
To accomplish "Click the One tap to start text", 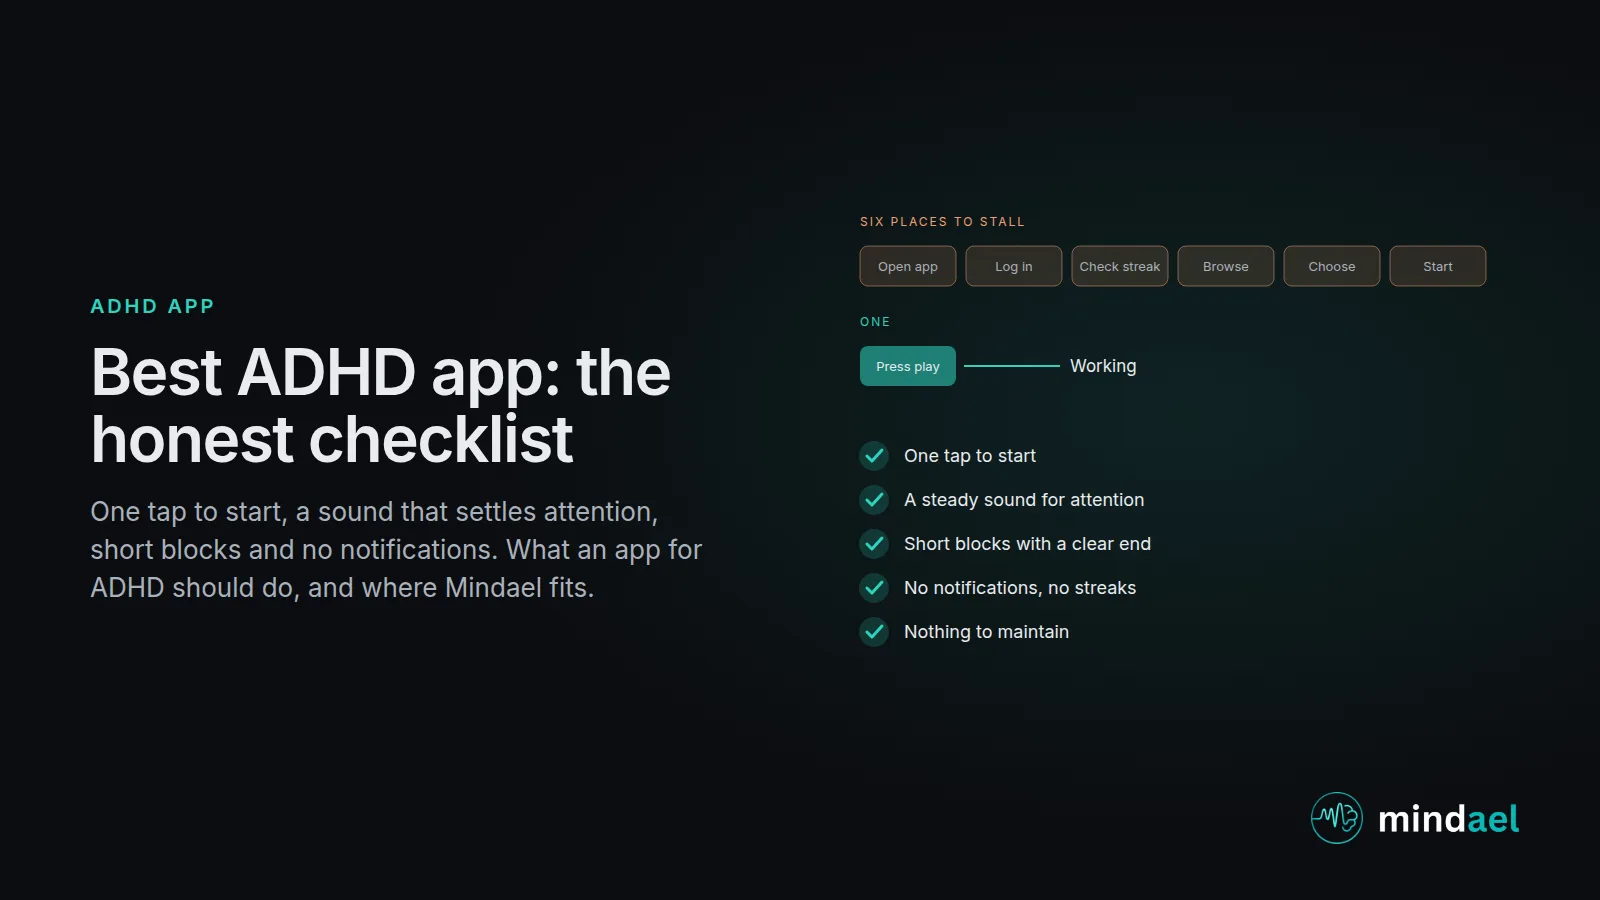I will [970, 456].
